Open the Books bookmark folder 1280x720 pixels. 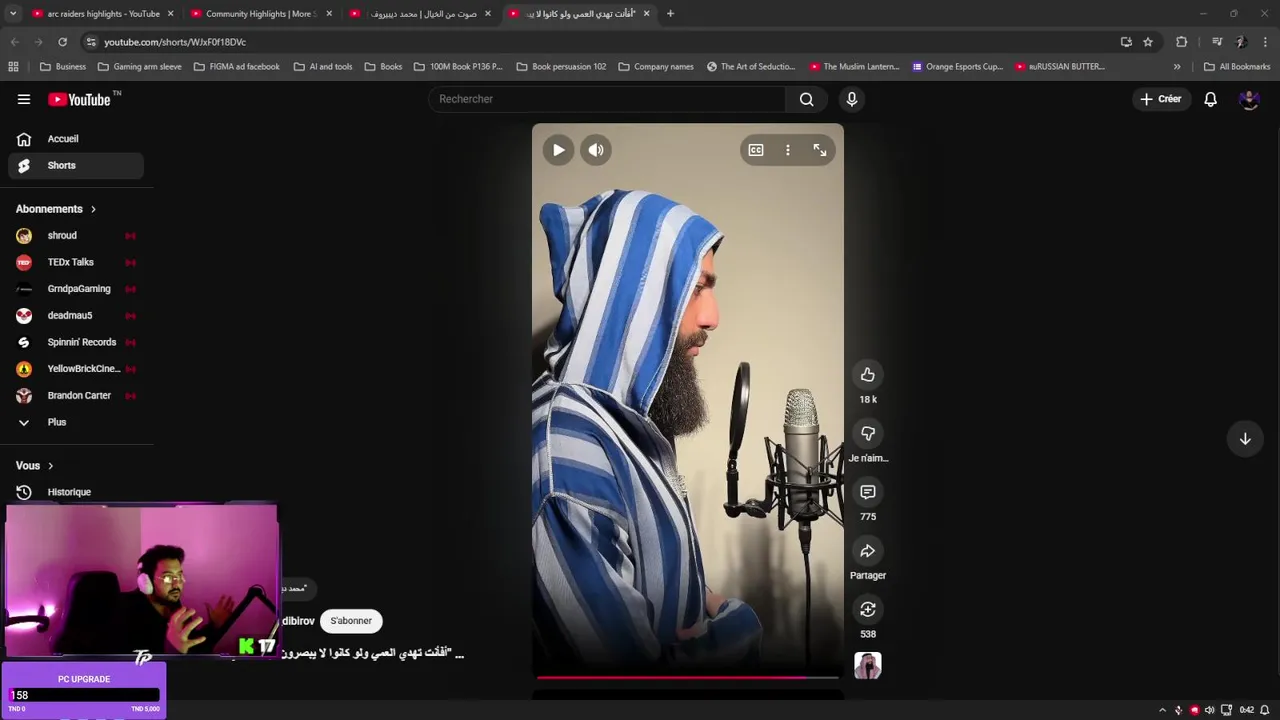pyautogui.click(x=383, y=67)
